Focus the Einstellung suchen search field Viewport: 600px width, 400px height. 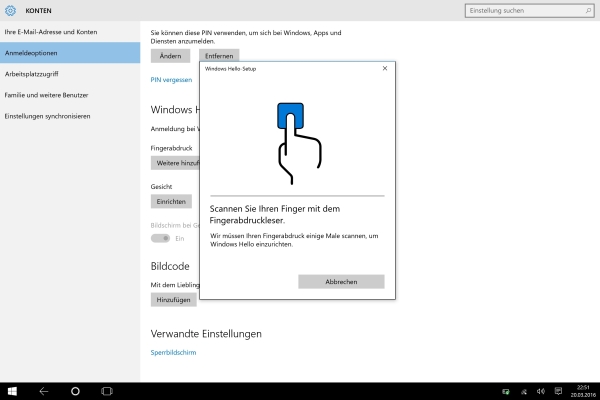[530, 11]
